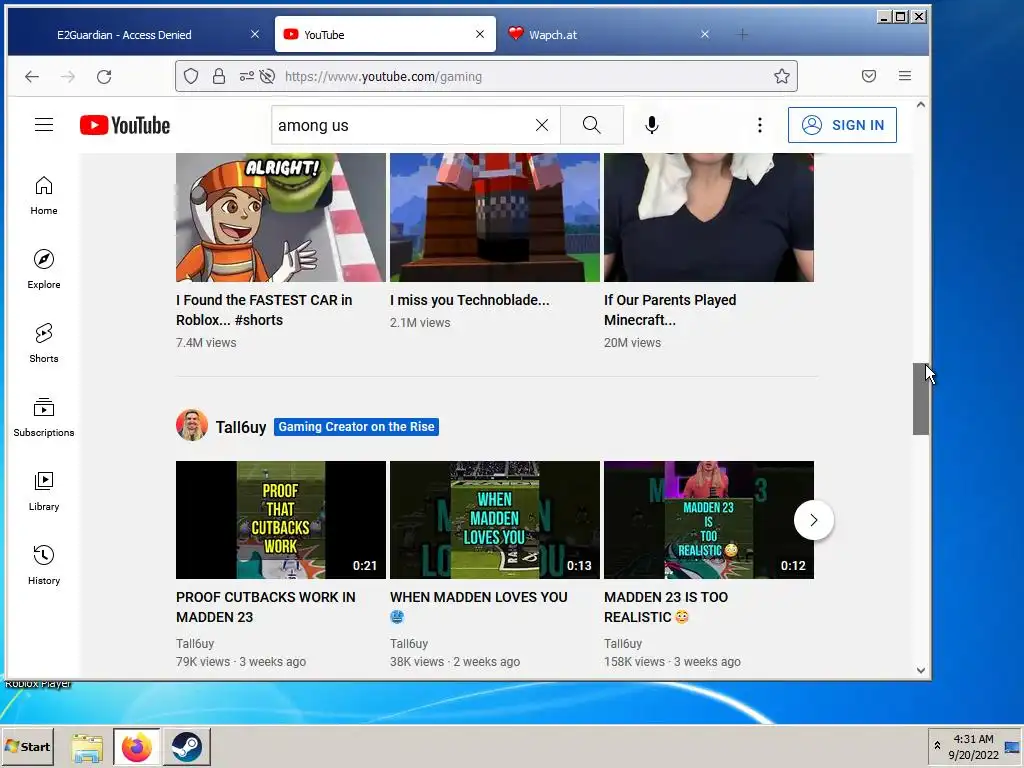Screen dimensions: 1024x768
Task: Play 'PROOF CUTBACKS WORK' video thumbnail
Action: [281, 520]
